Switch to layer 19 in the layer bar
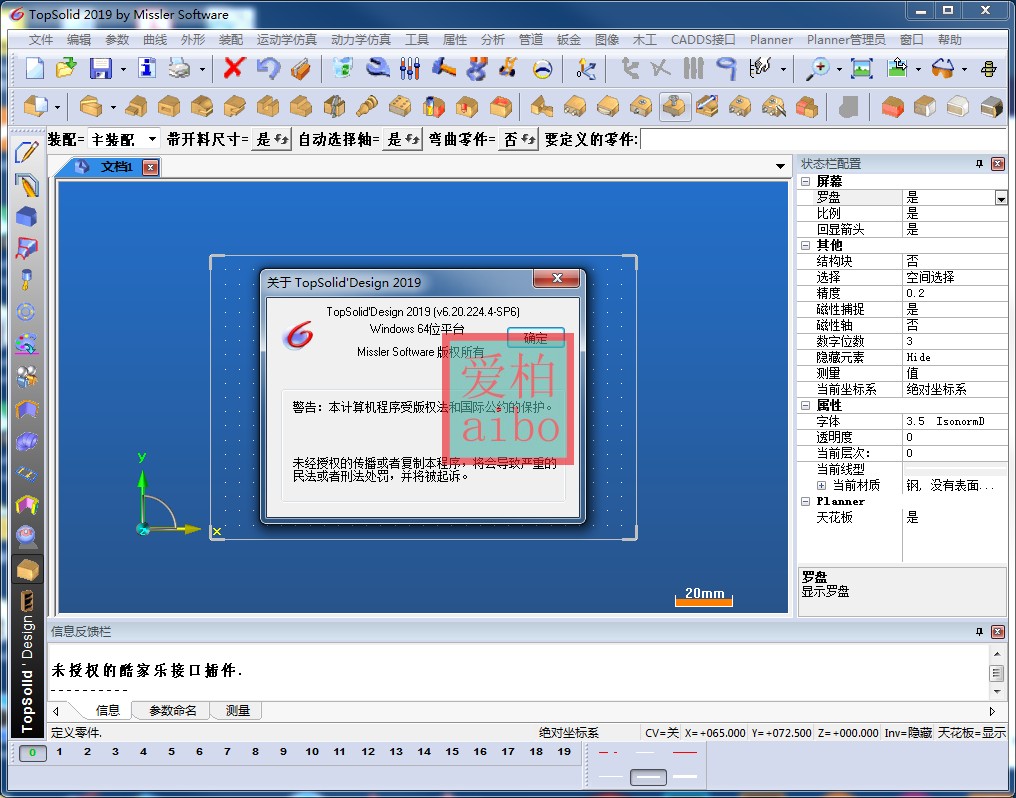Viewport: 1016px width, 798px height. (564, 751)
